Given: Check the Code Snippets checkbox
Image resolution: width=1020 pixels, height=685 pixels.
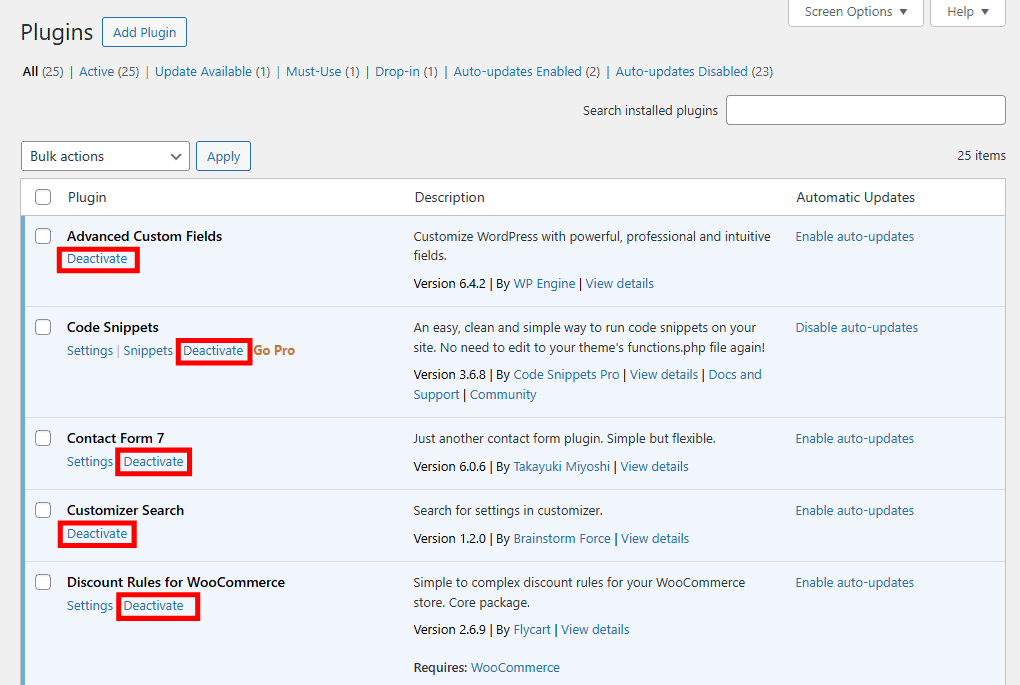Looking at the screenshot, I should 43,327.
